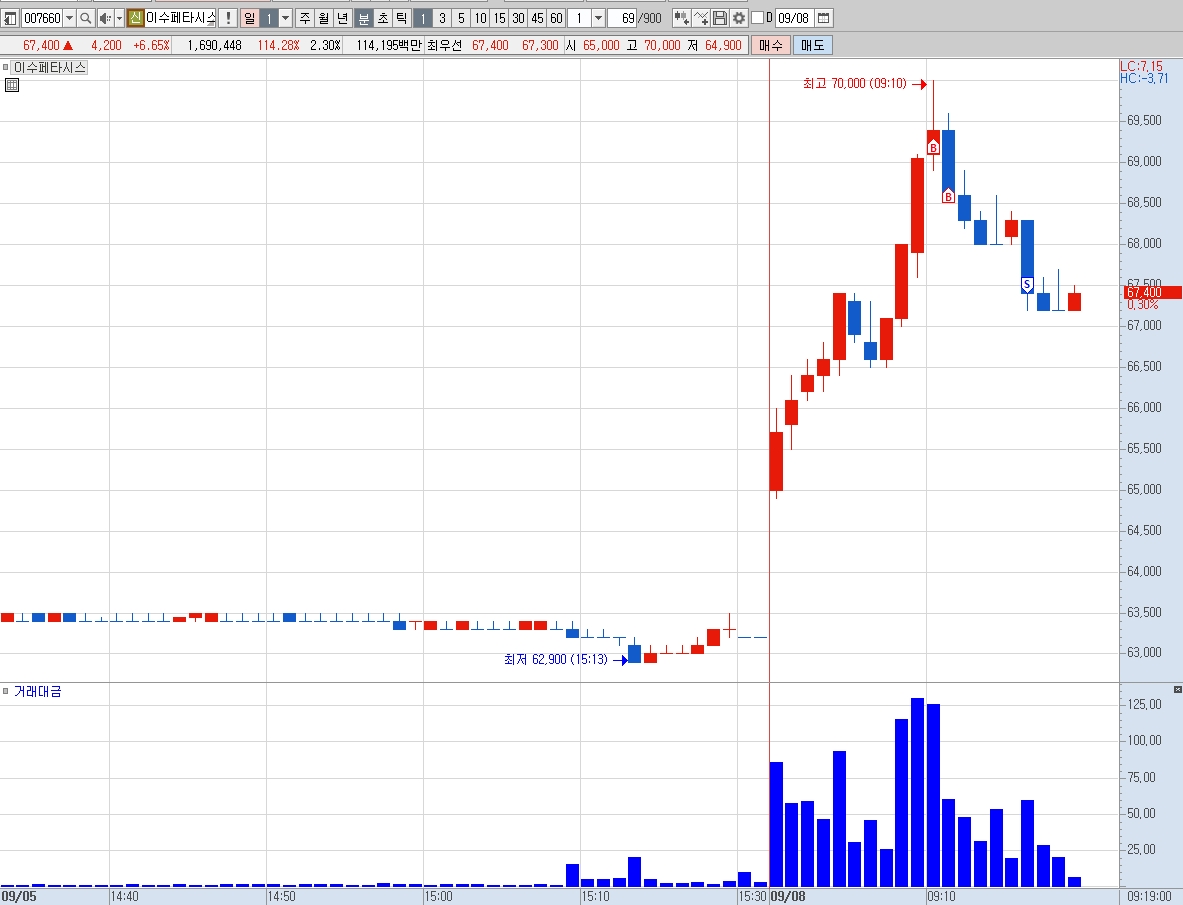Select the 60-minute interval tab

(x=556, y=18)
